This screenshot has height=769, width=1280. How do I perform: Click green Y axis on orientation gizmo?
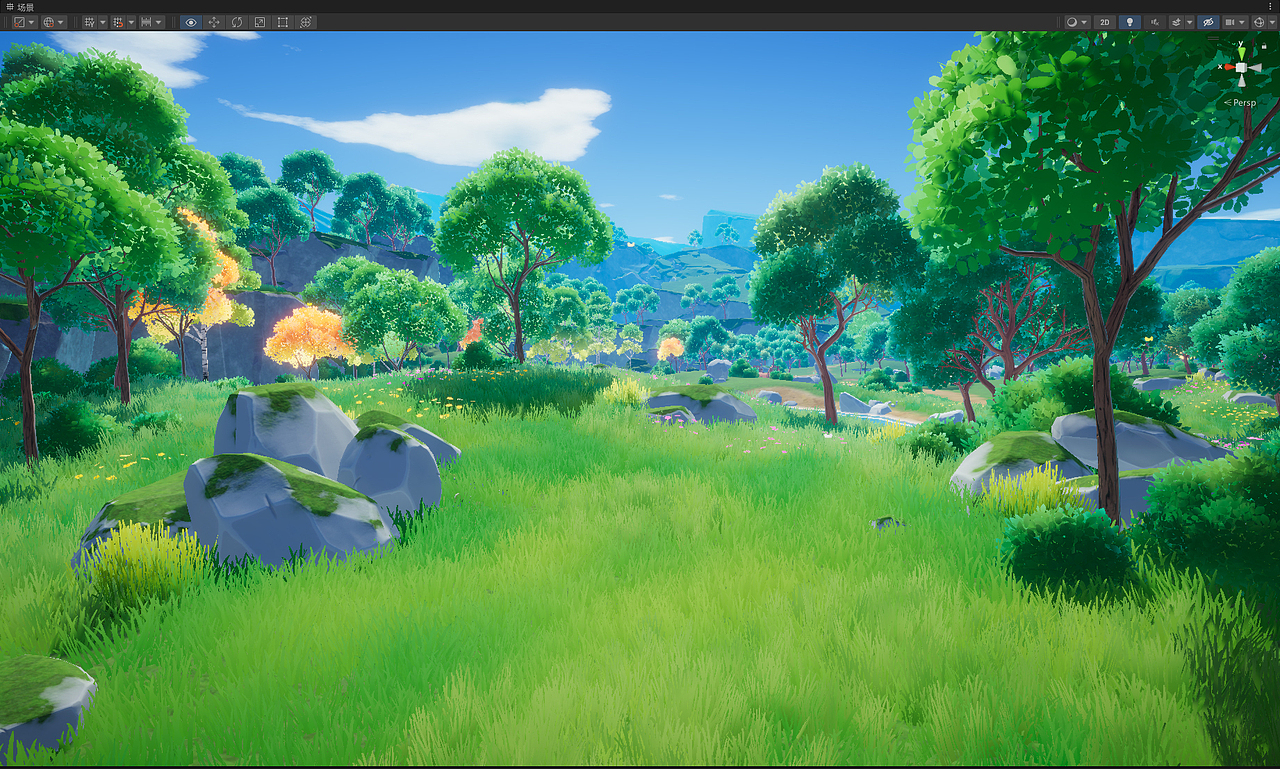[1241, 53]
